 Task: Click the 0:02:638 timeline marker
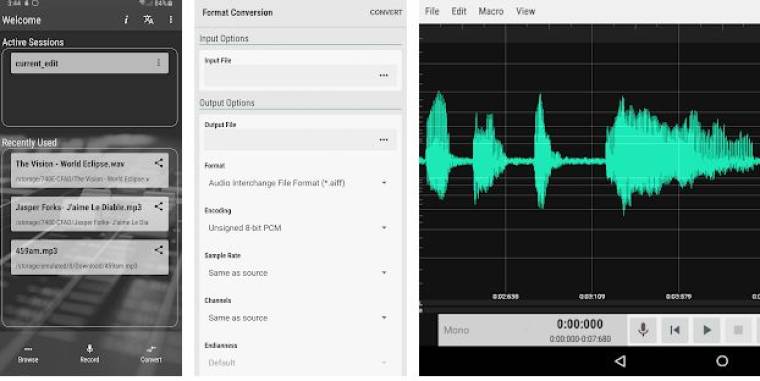pyautogui.click(x=506, y=296)
